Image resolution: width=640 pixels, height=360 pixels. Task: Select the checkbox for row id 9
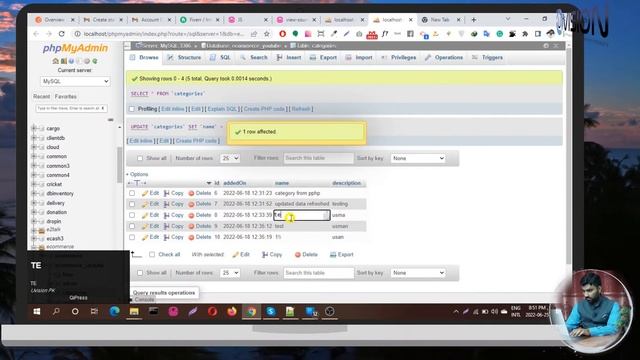tap(132, 226)
